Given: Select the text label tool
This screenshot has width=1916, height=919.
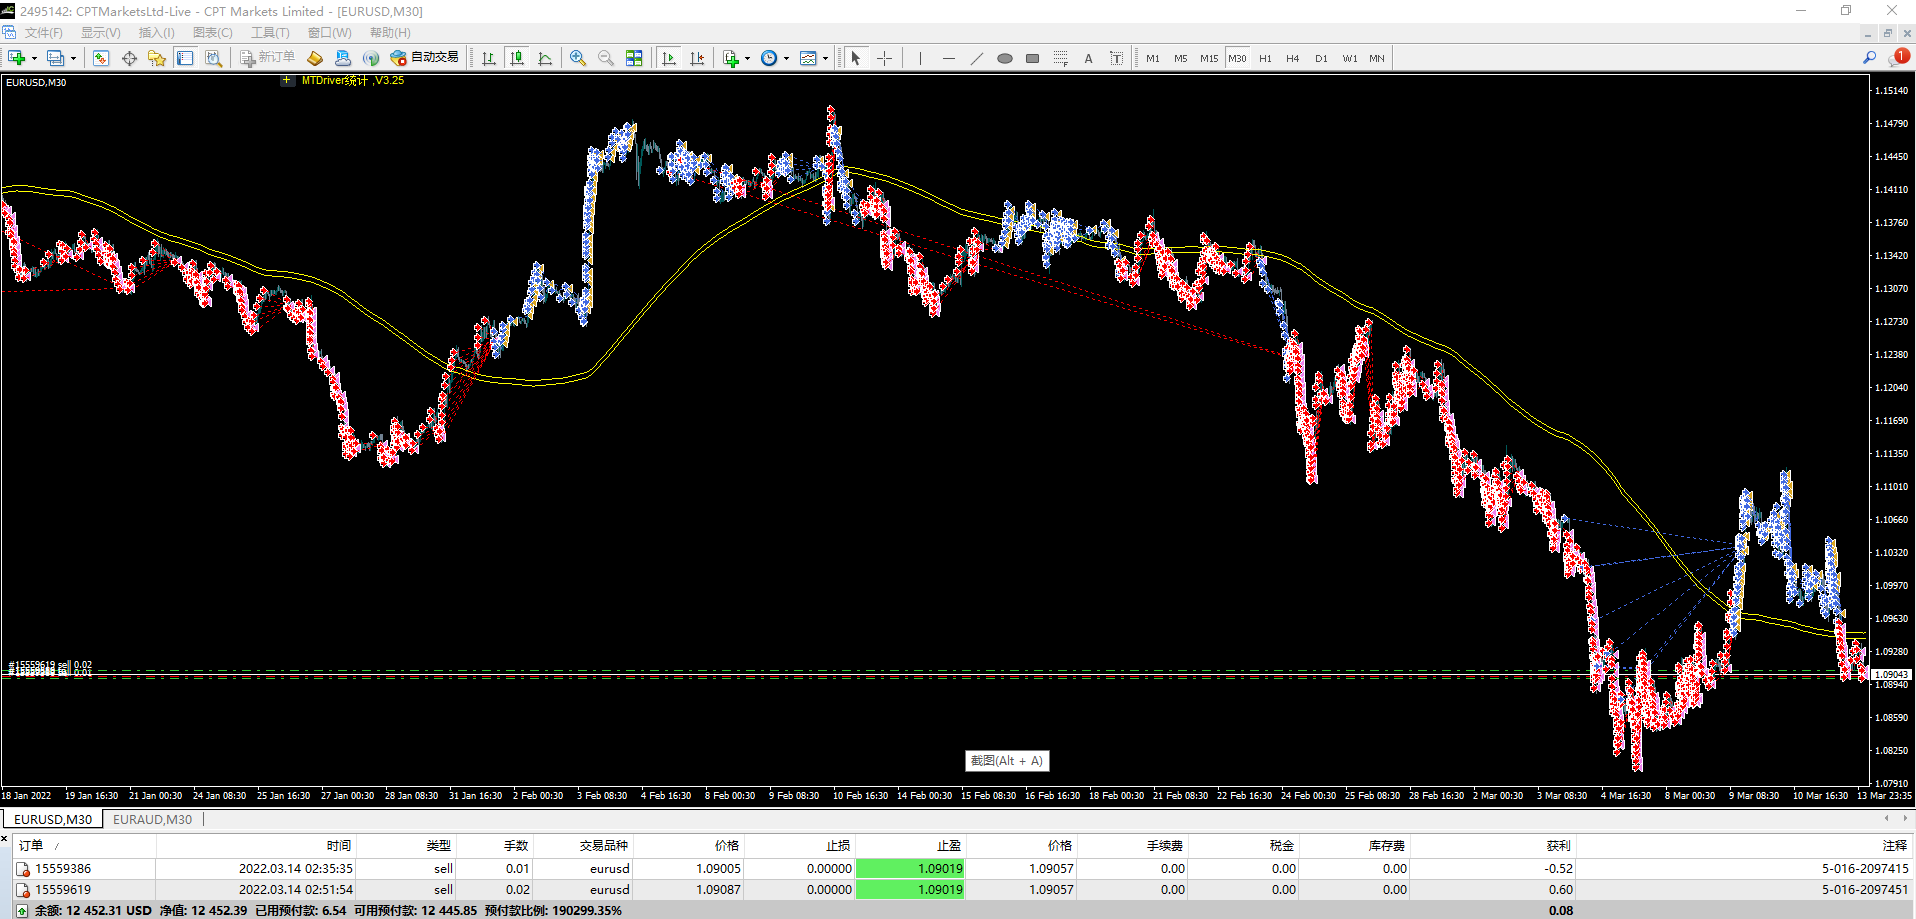Looking at the screenshot, I should [x=1117, y=58].
